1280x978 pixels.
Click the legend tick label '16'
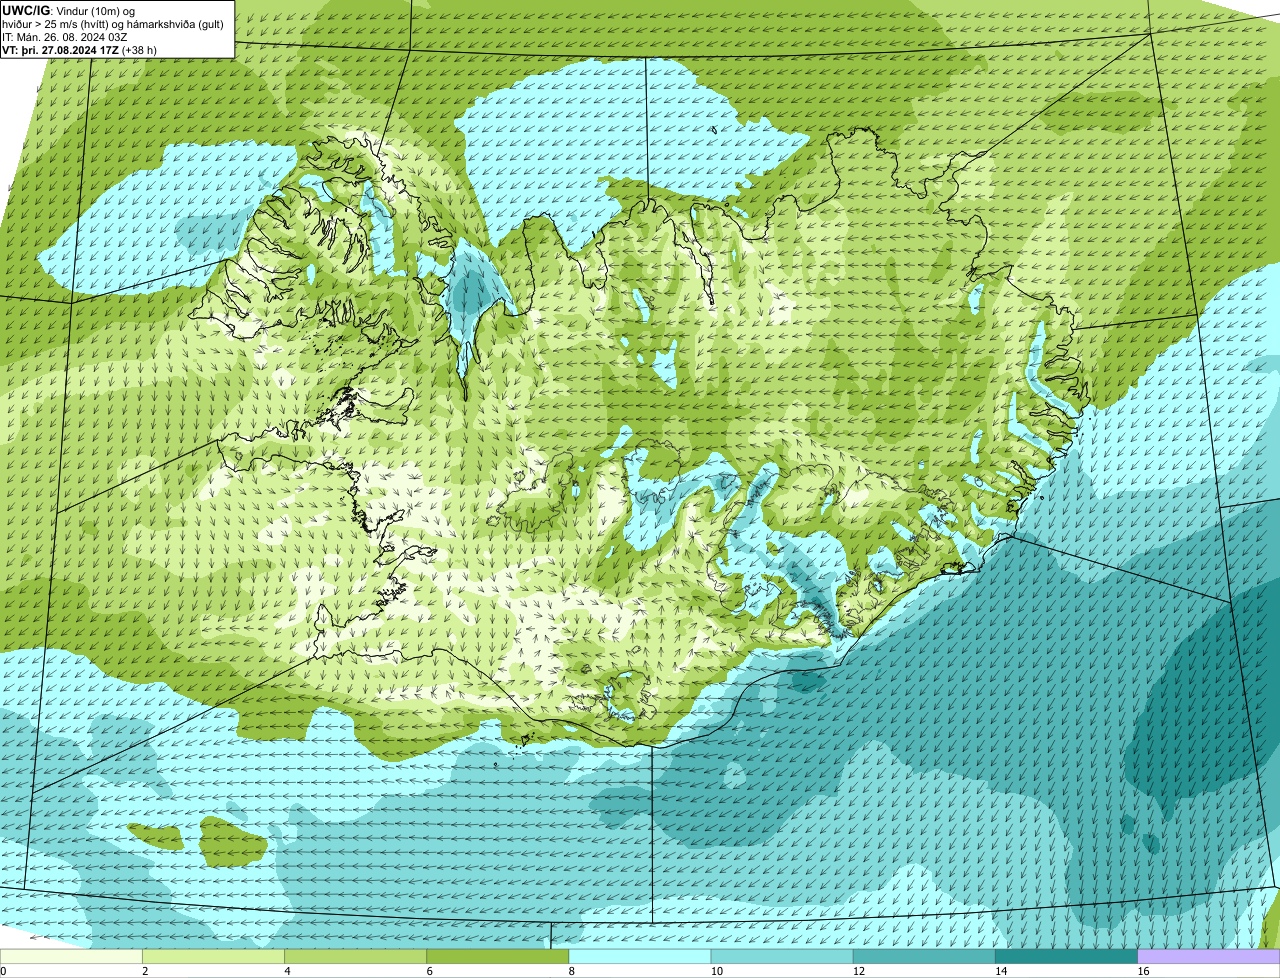[1142, 971]
